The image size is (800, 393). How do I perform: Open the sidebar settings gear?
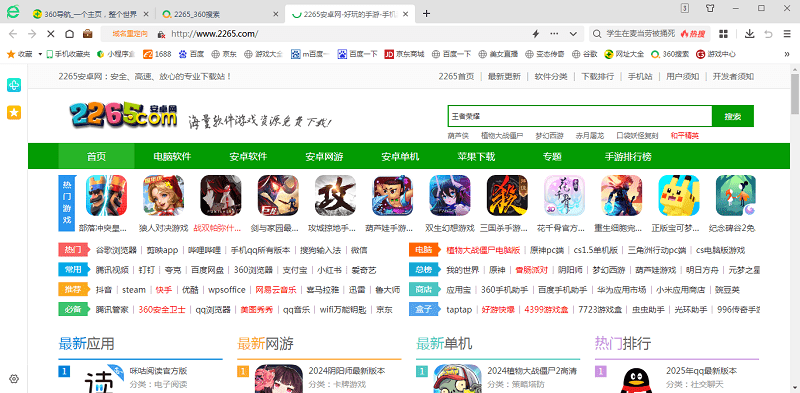coord(14,379)
